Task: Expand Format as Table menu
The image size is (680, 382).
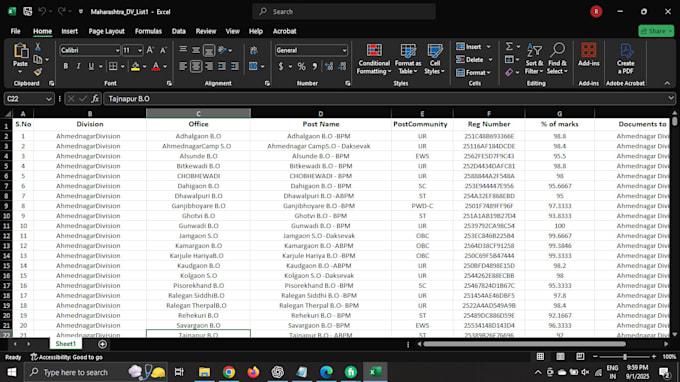Action: click(408, 59)
